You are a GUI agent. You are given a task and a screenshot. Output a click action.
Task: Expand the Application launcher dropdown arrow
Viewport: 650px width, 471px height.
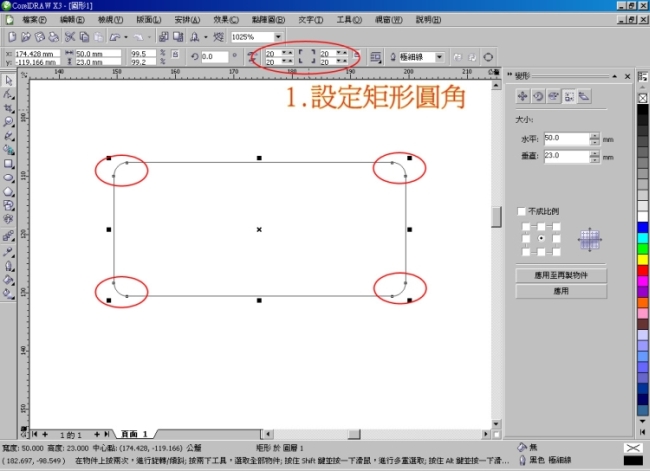point(206,37)
